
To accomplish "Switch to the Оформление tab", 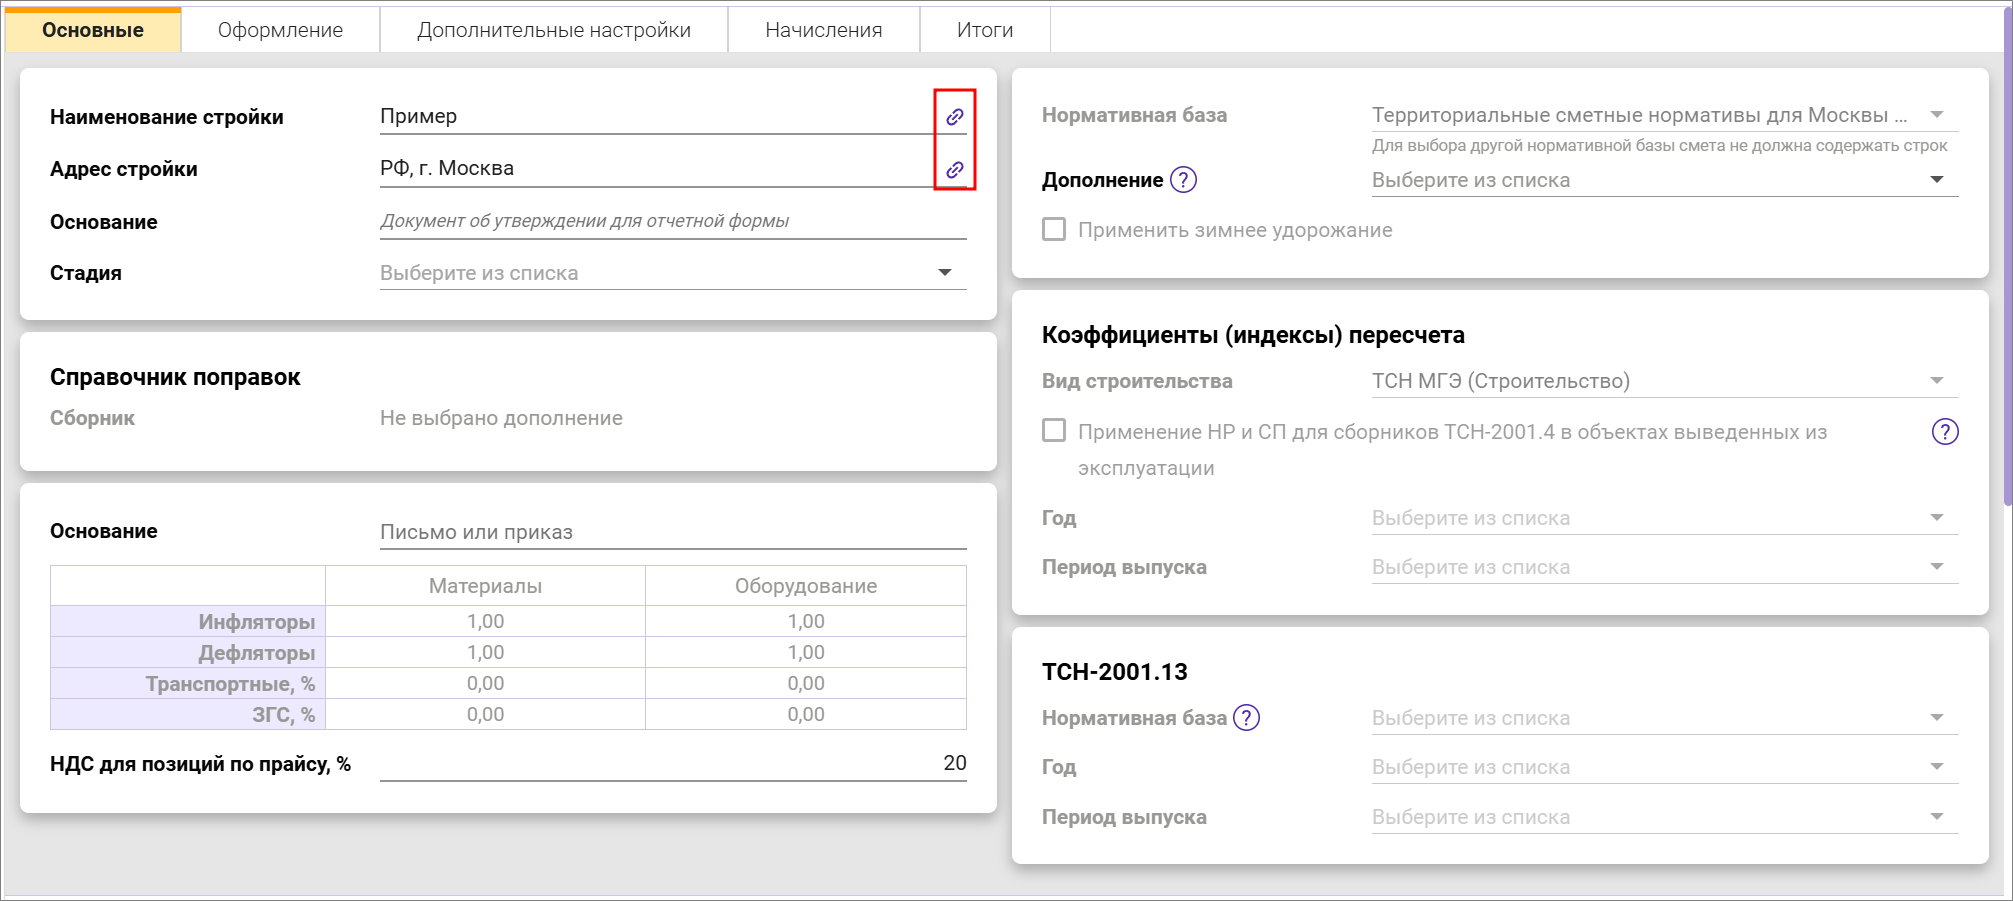I will (280, 30).
